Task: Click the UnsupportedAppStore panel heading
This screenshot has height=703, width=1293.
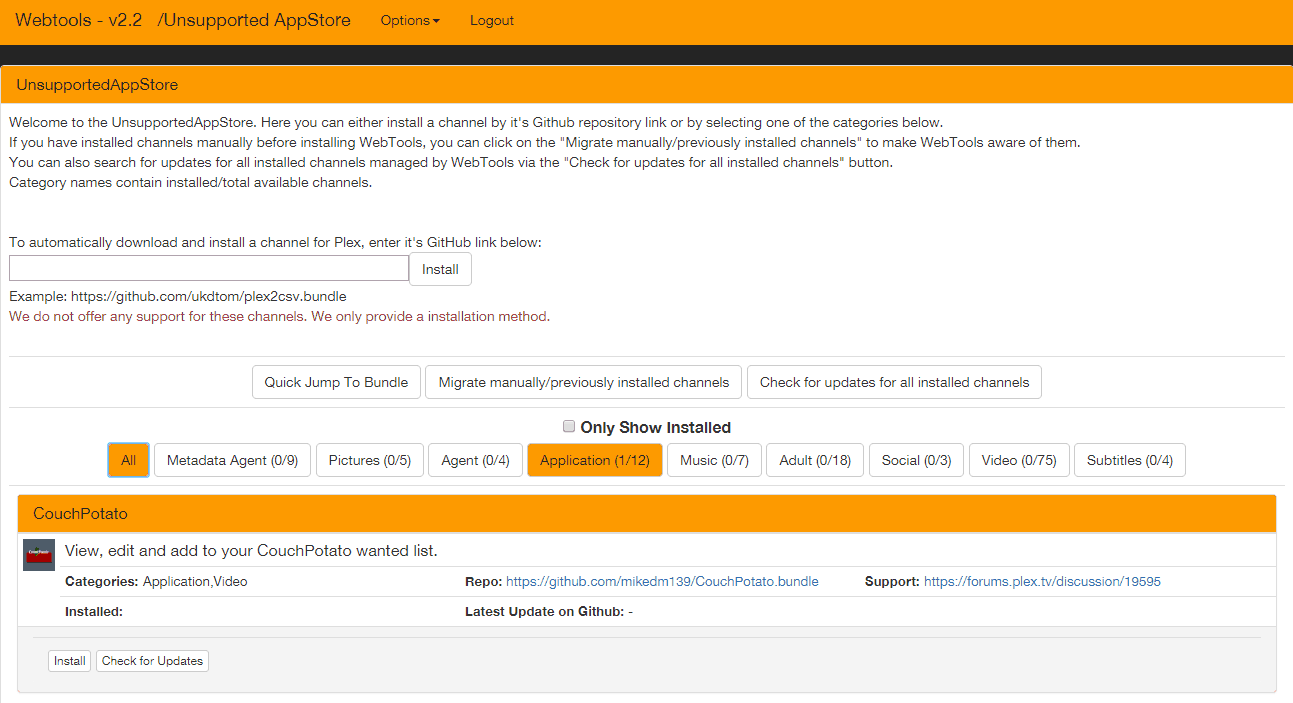Action: (646, 84)
